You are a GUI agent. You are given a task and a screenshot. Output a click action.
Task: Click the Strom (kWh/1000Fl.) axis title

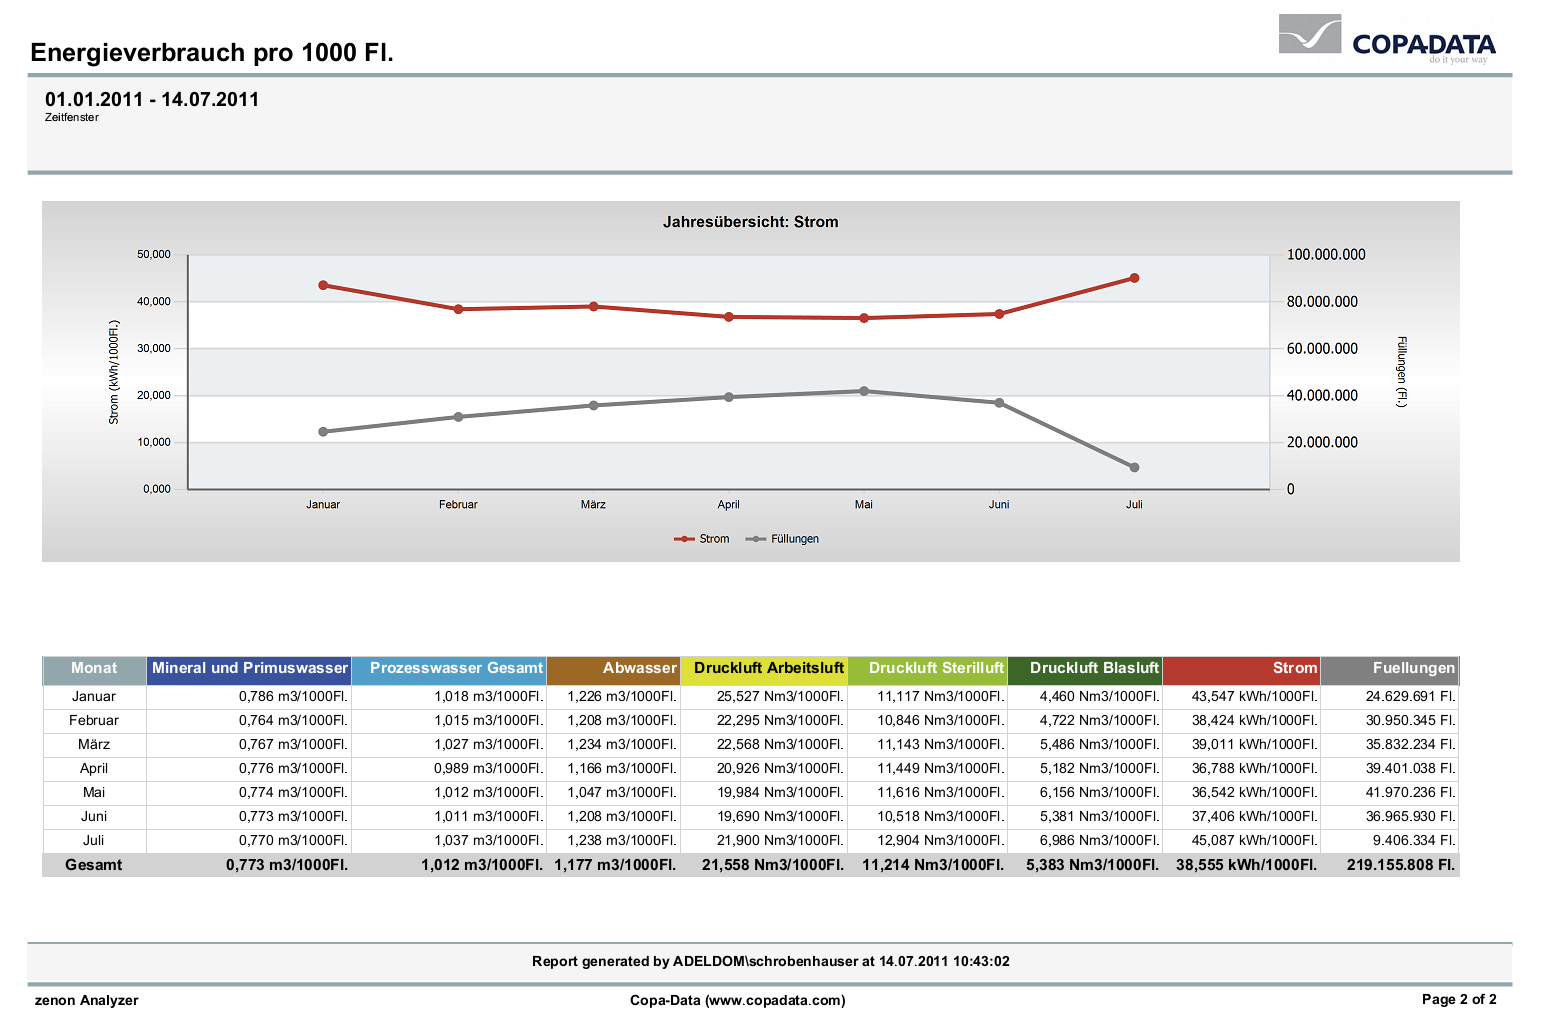click(114, 372)
